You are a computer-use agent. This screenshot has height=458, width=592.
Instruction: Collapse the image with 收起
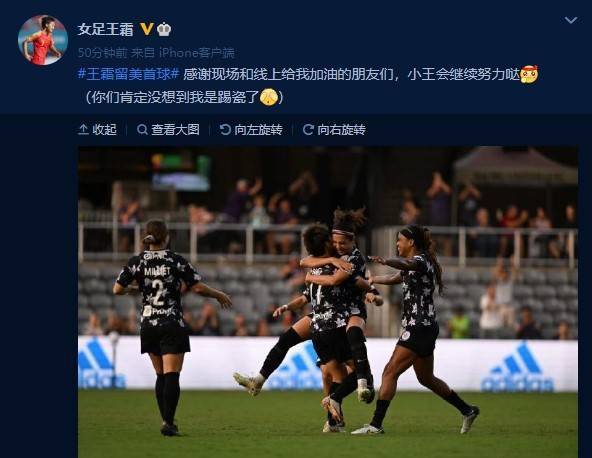(97, 130)
